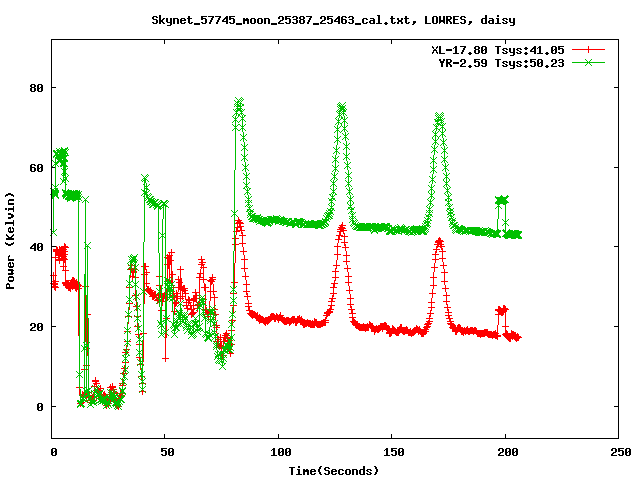Click the y-axis tick label 60
This screenshot has width=640, height=480.
pos(36,168)
